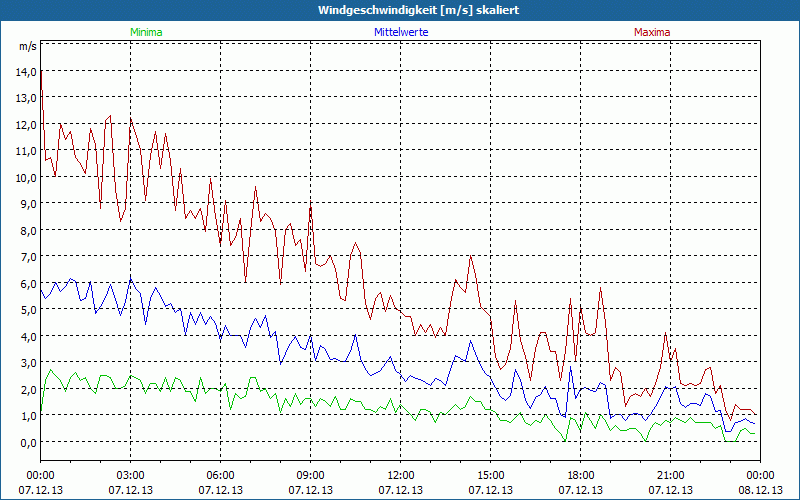
Task: Click the 9,0 y-axis value
Action: pos(28,204)
